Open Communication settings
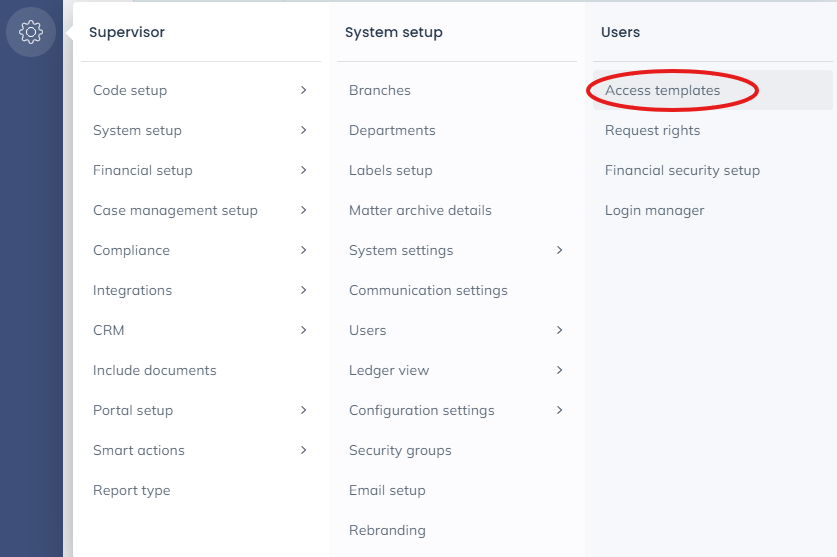 tap(428, 290)
